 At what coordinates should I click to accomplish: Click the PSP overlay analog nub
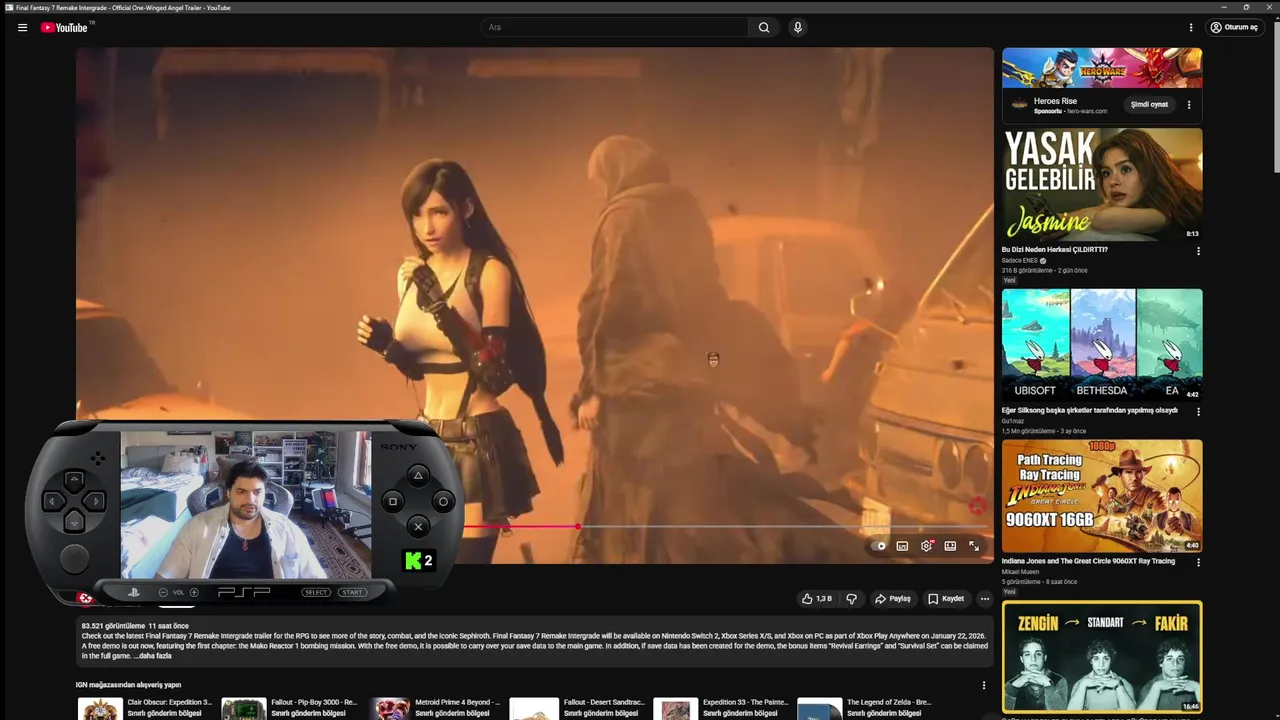click(x=74, y=558)
